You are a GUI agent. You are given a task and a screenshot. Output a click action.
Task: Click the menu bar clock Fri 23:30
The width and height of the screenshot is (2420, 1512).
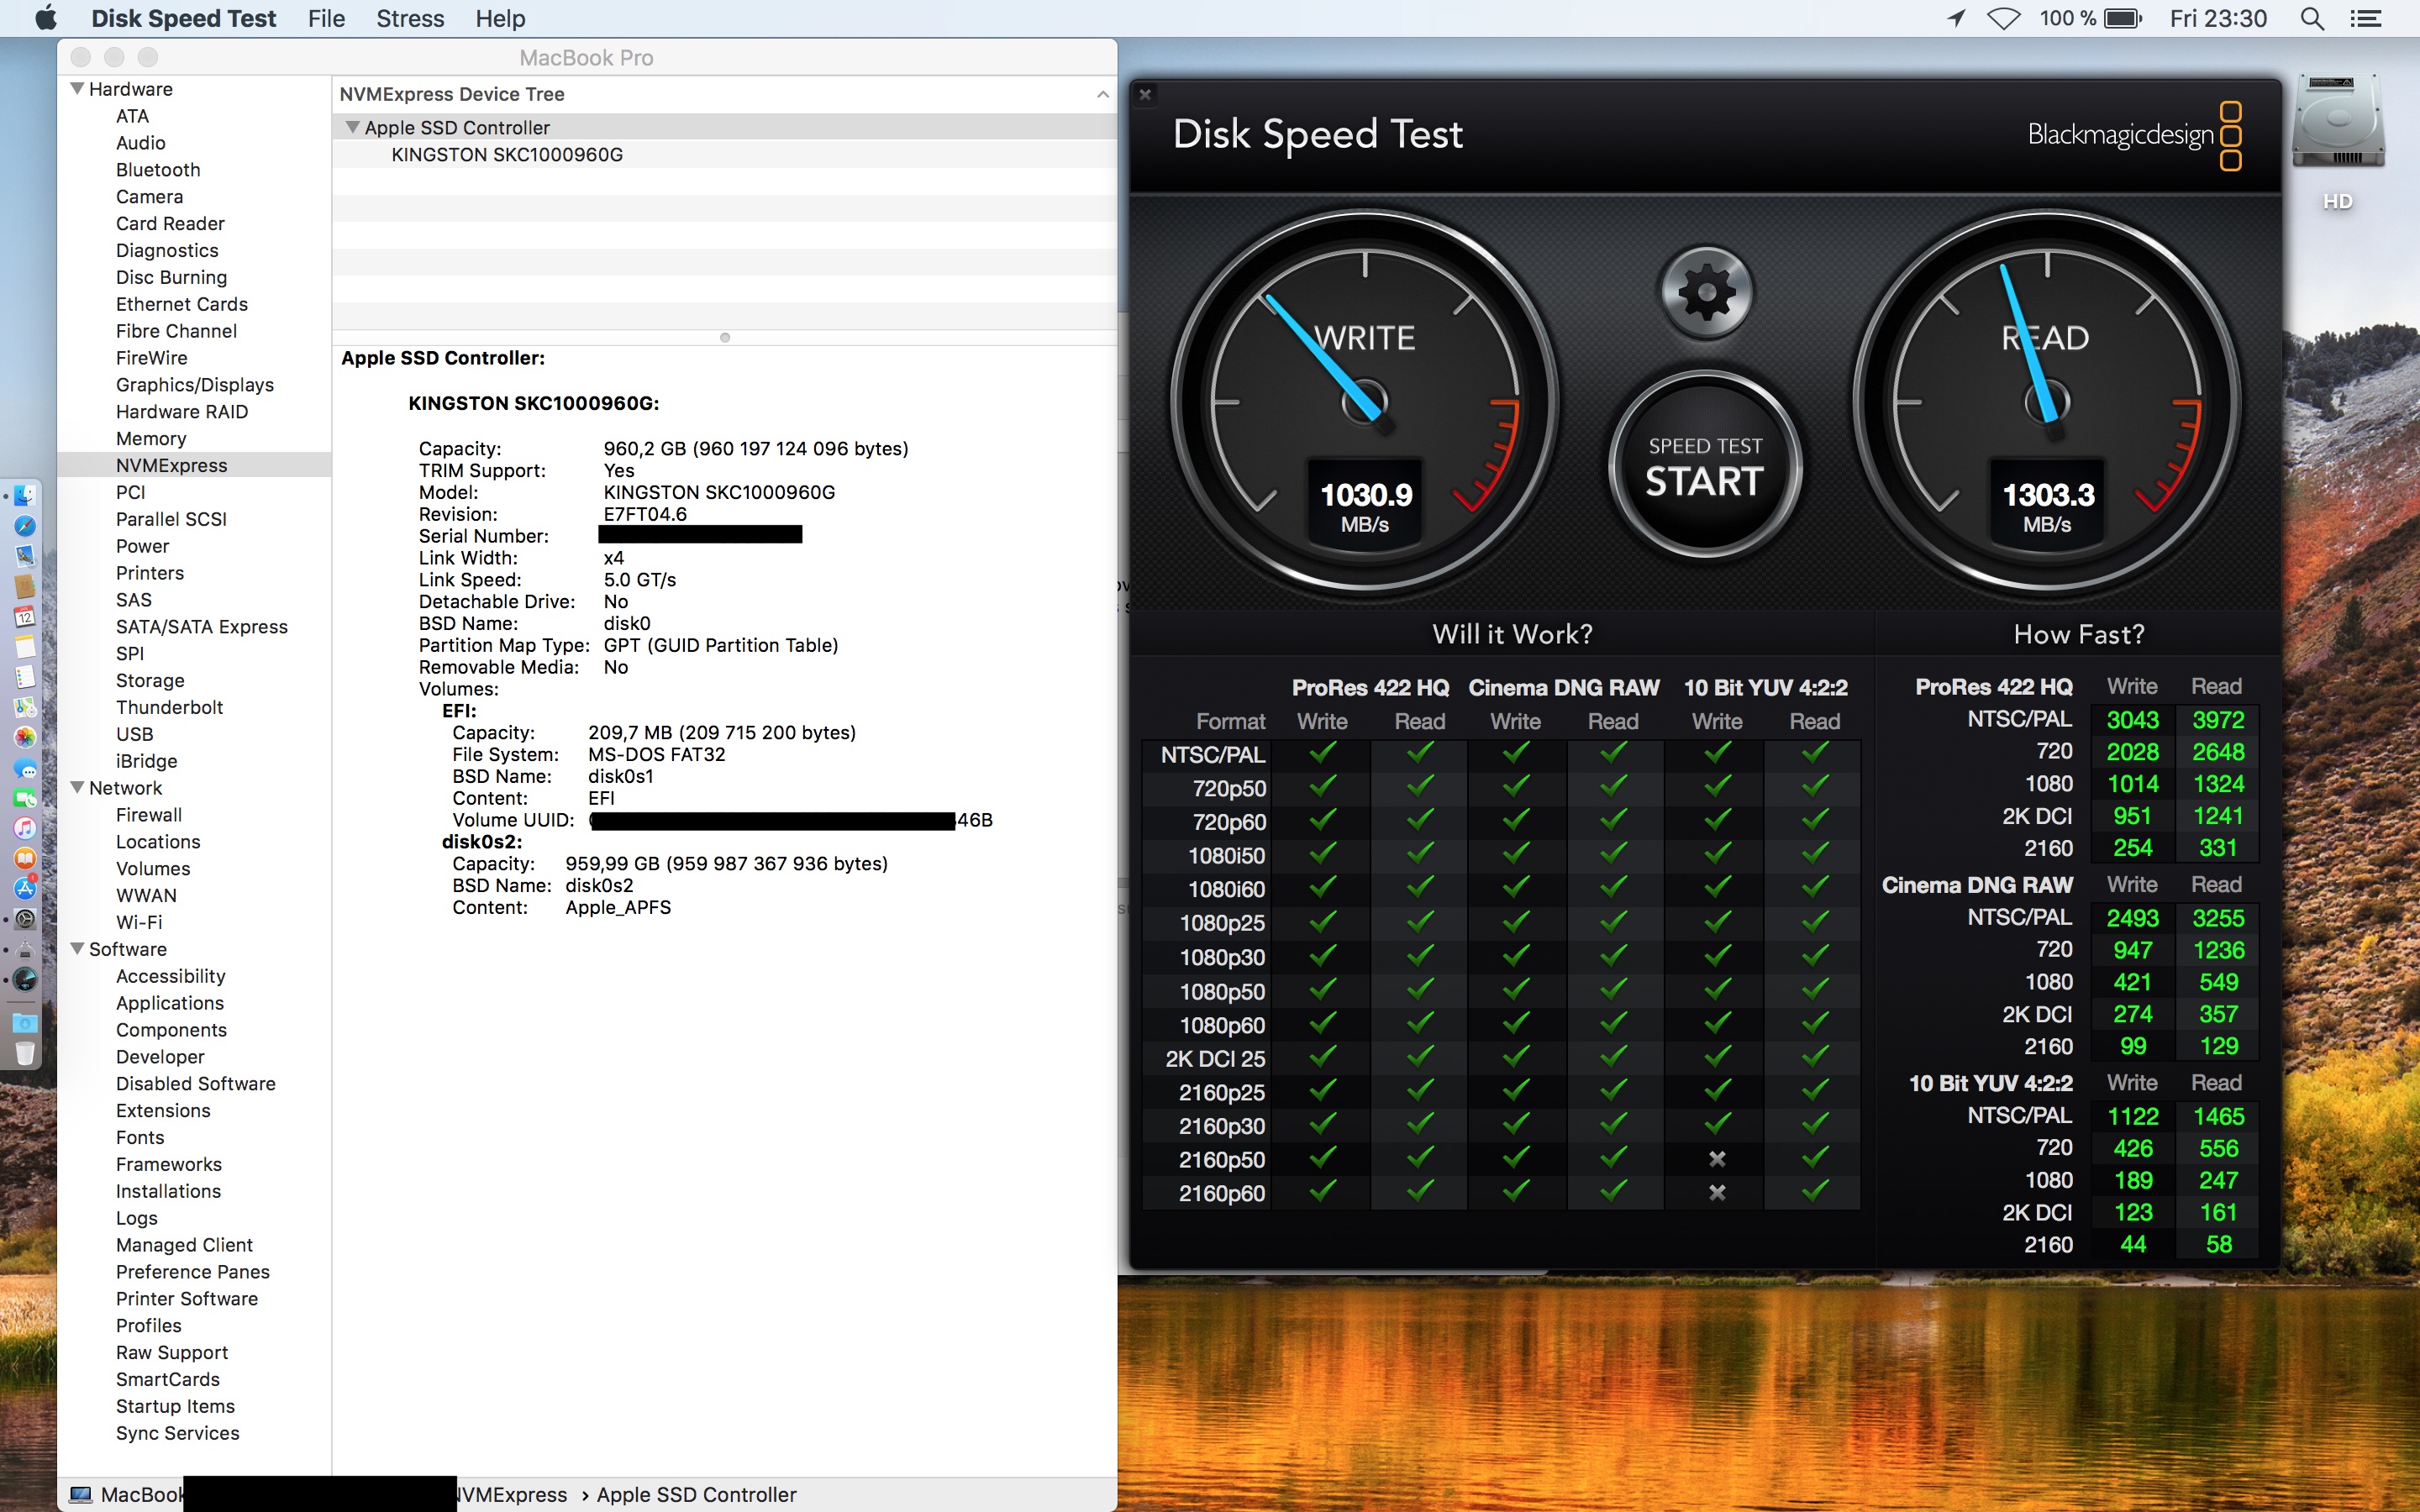[2218, 18]
